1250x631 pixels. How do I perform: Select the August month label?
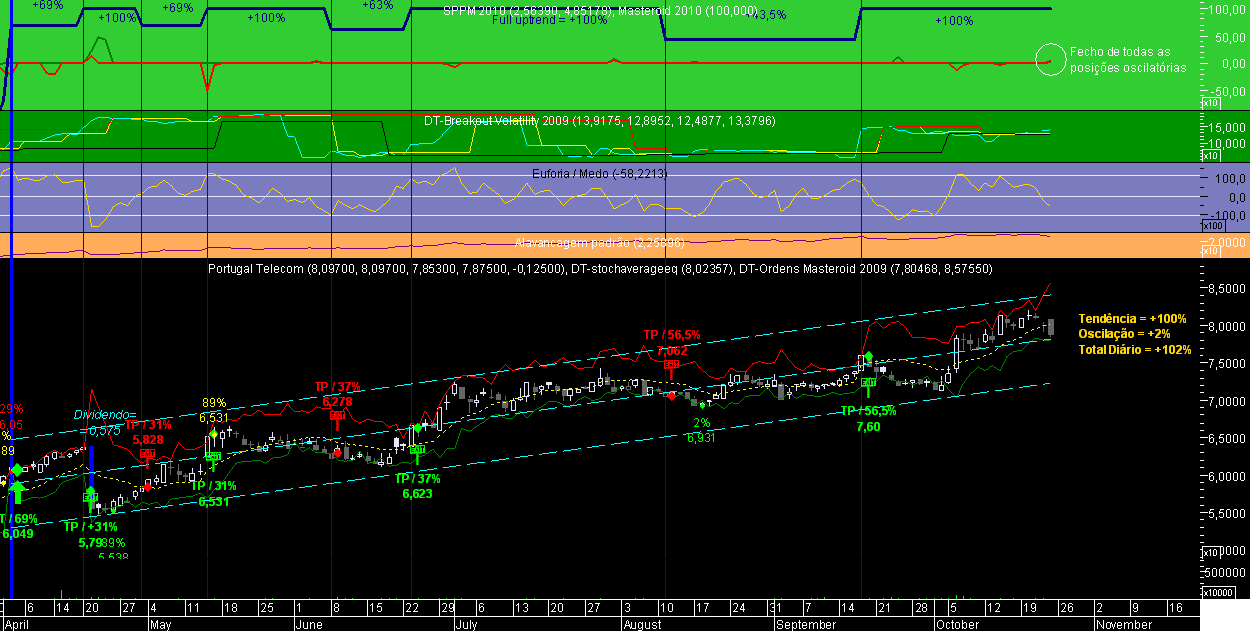(642, 624)
